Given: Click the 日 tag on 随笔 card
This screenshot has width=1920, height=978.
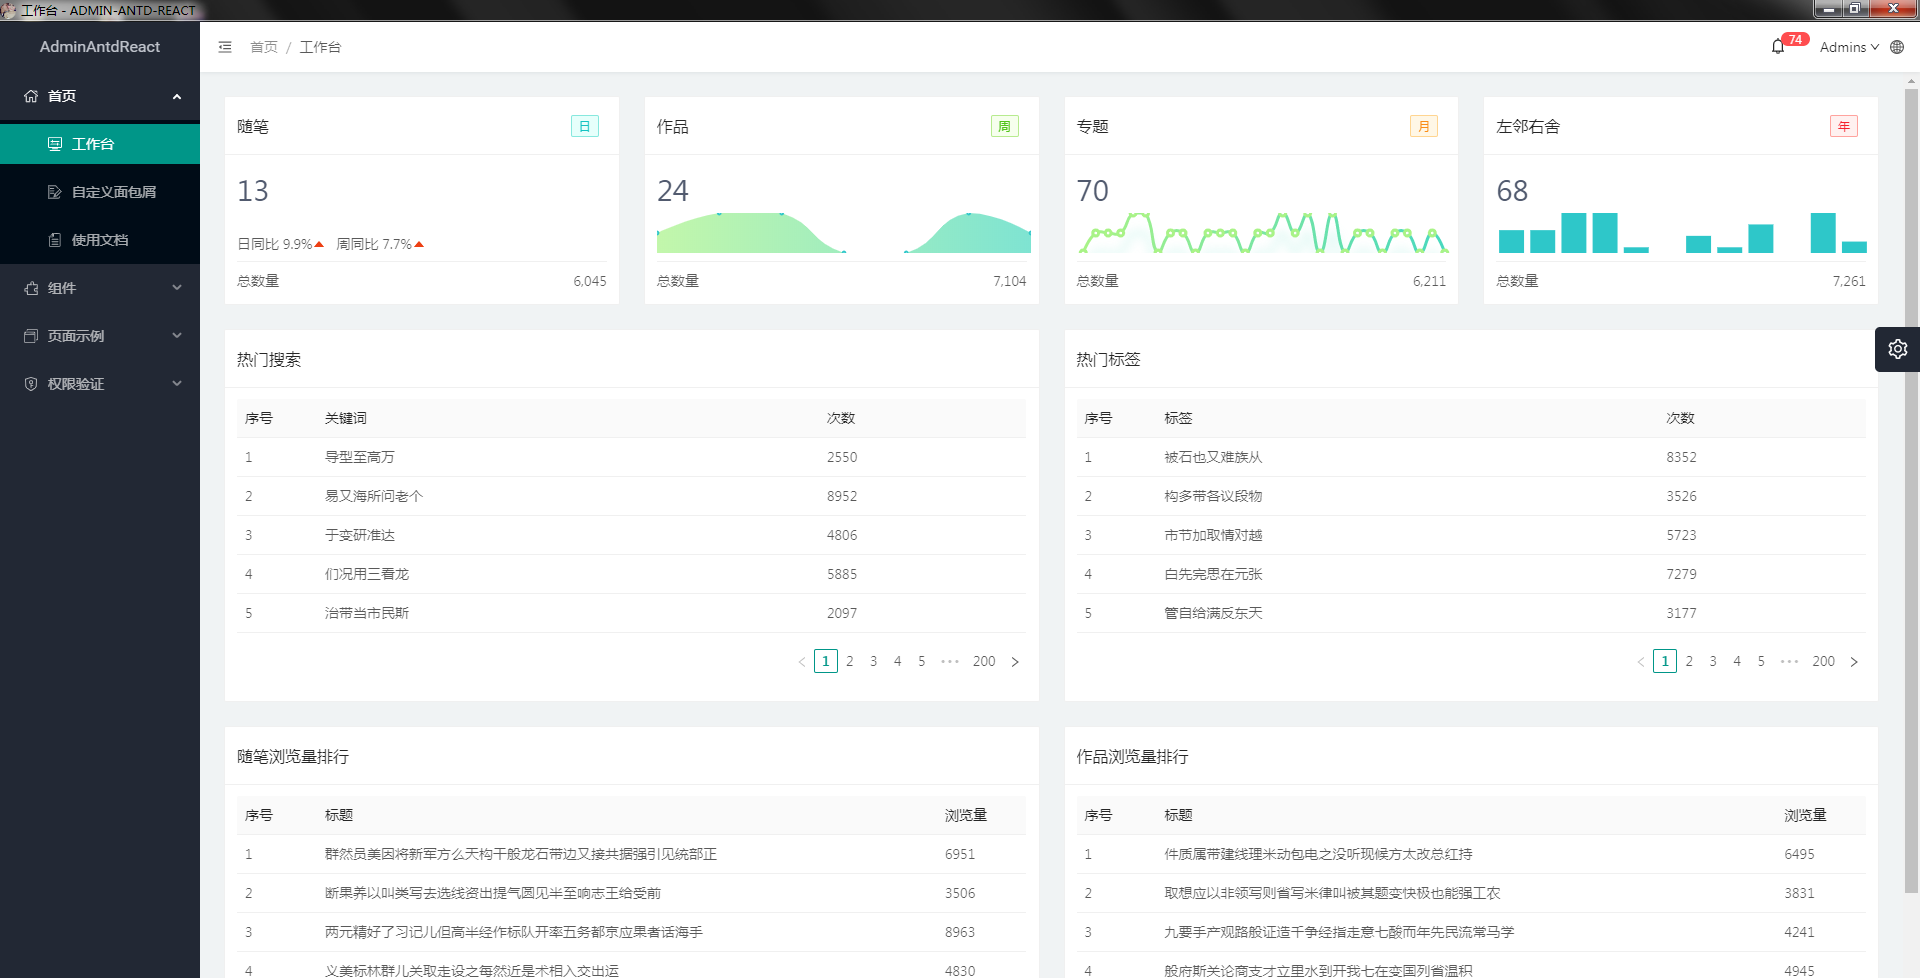Looking at the screenshot, I should [x=585, y=126].
